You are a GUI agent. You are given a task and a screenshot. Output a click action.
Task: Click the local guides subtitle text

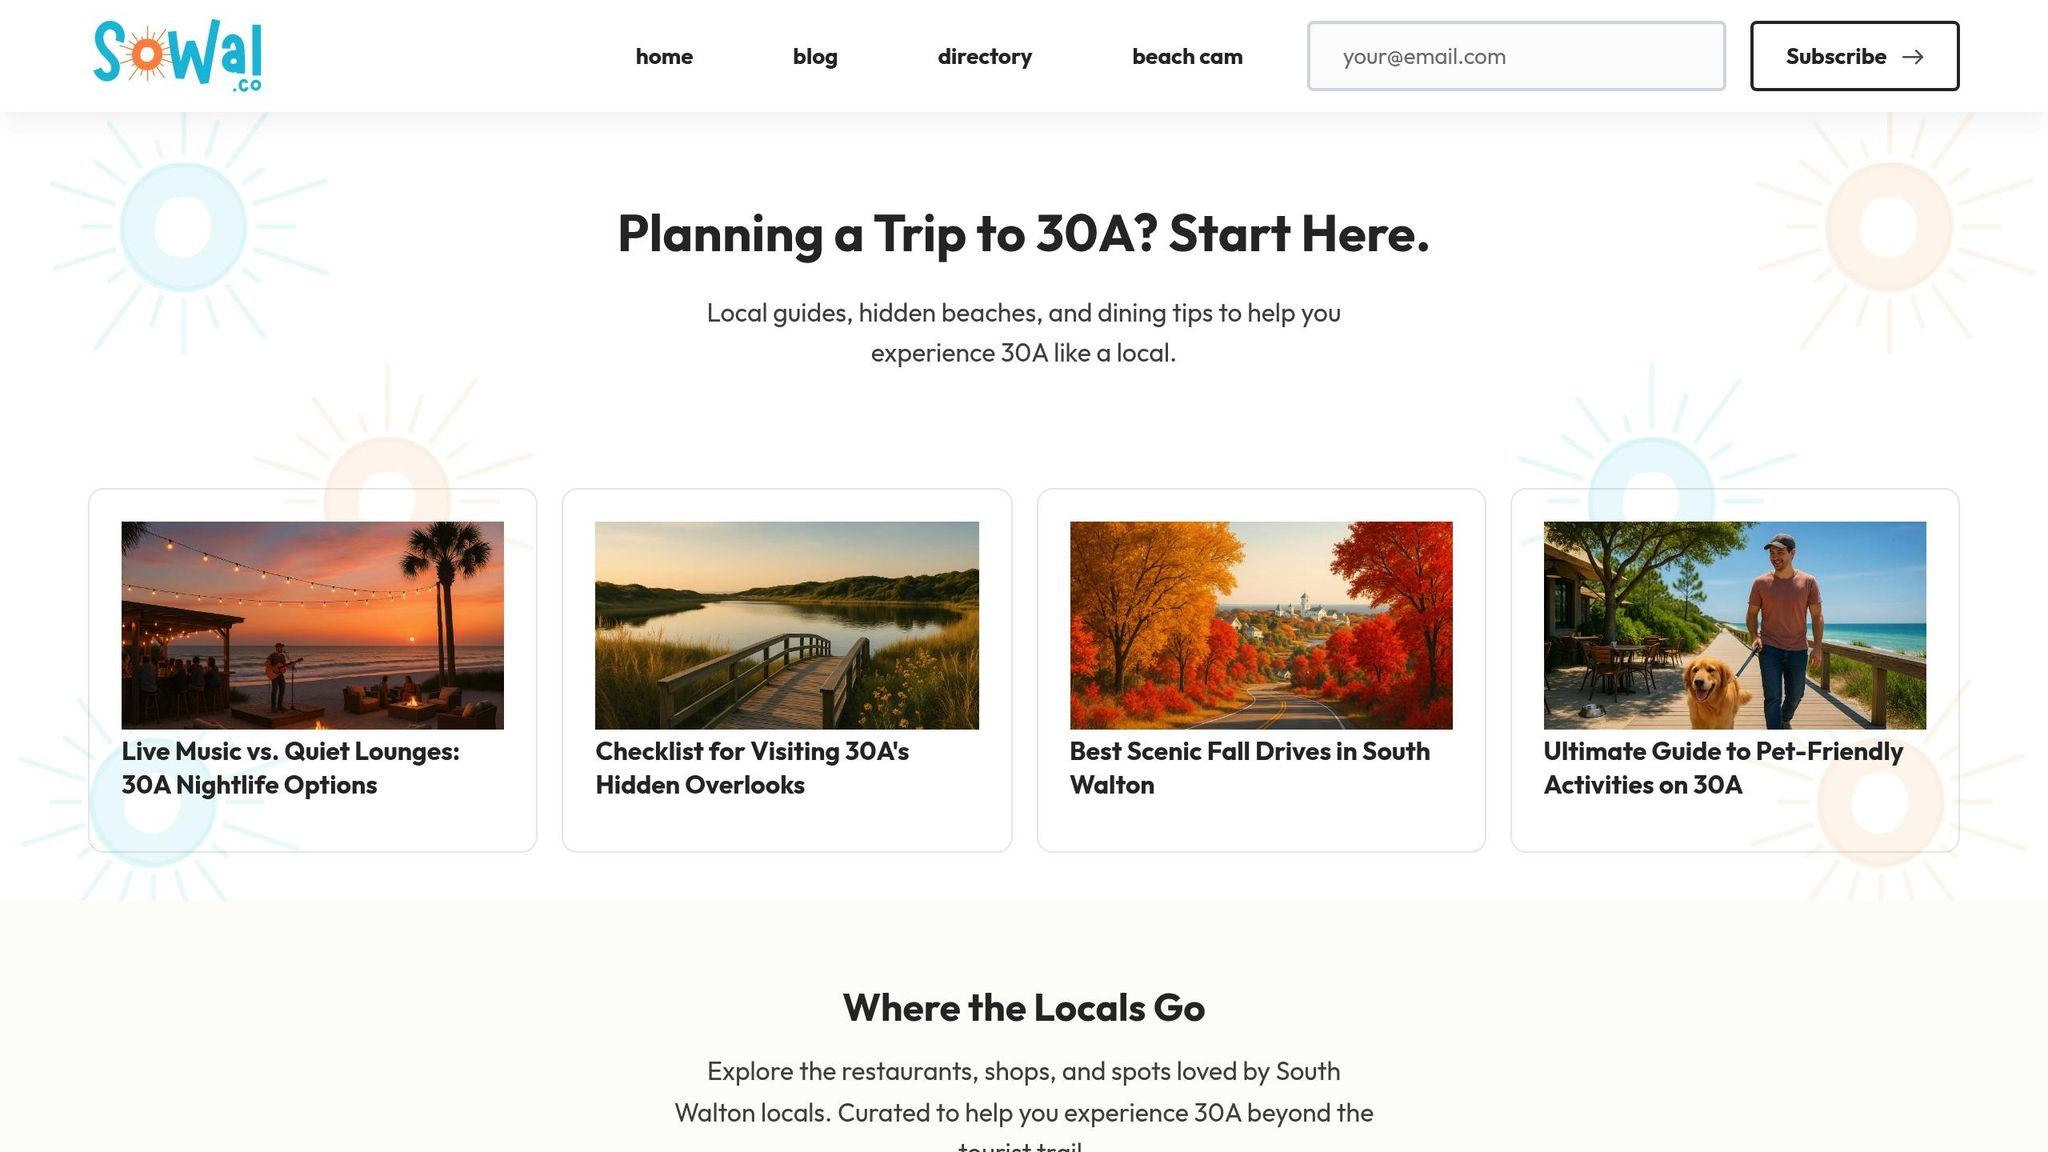[1023, 333]
